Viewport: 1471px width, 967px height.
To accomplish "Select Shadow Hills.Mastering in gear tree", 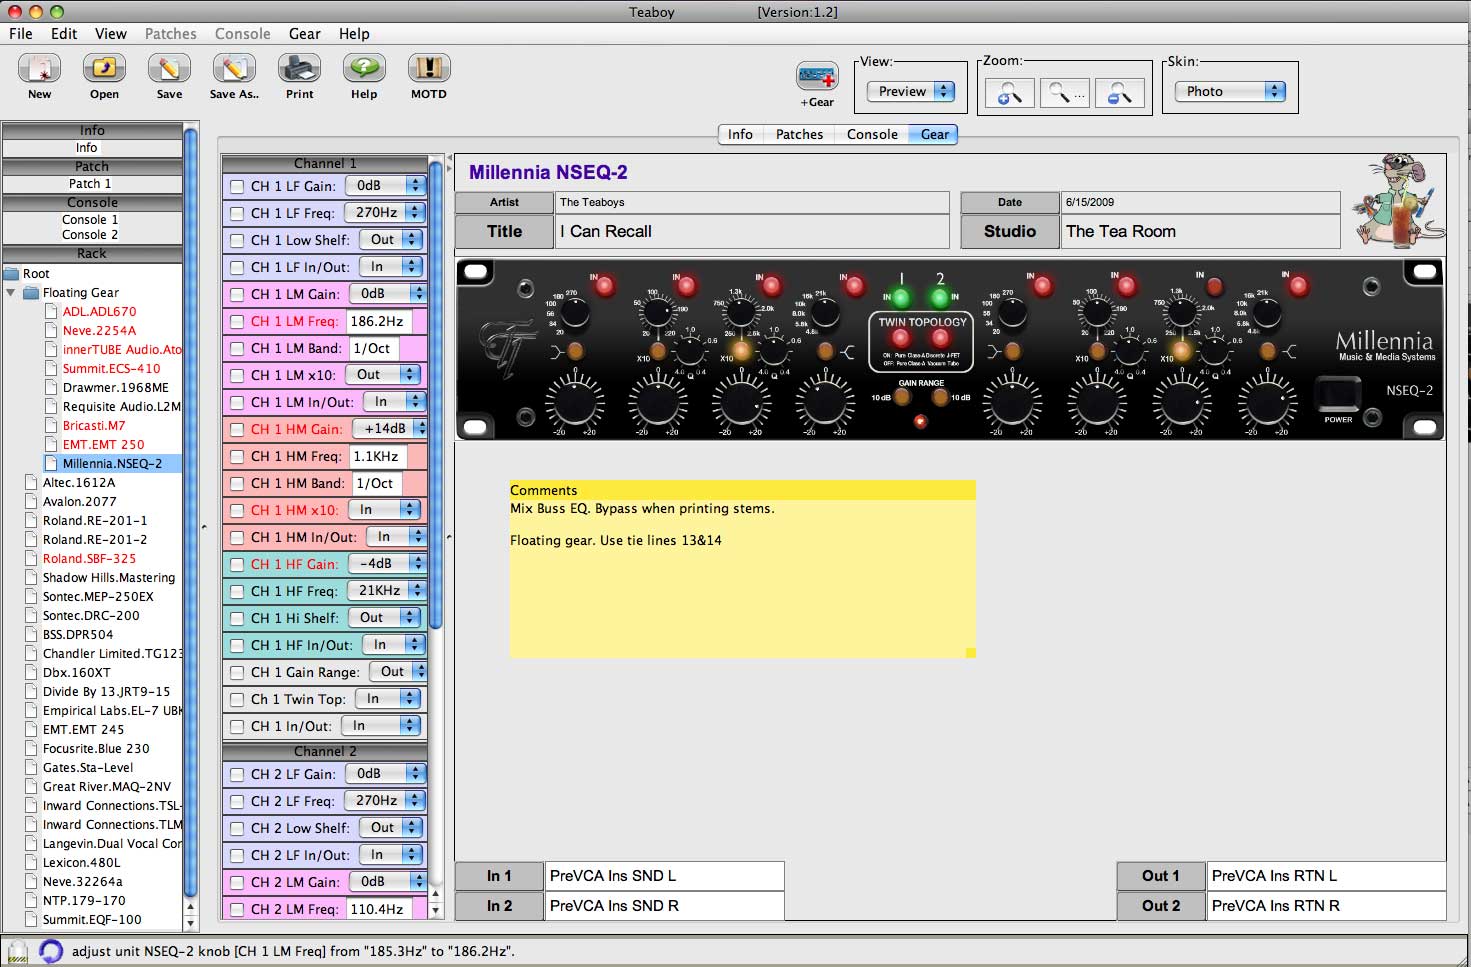I will (109, 578).
